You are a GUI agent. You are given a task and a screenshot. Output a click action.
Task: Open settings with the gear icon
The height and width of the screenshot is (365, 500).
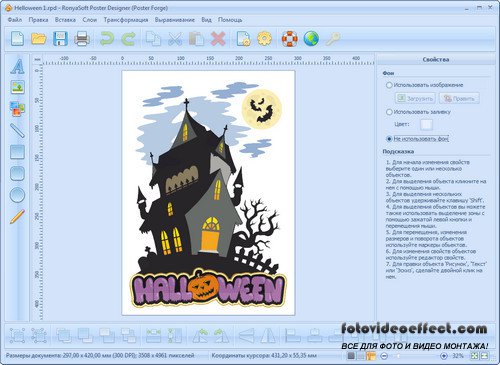pyautogui.click(x=264, y=39)
